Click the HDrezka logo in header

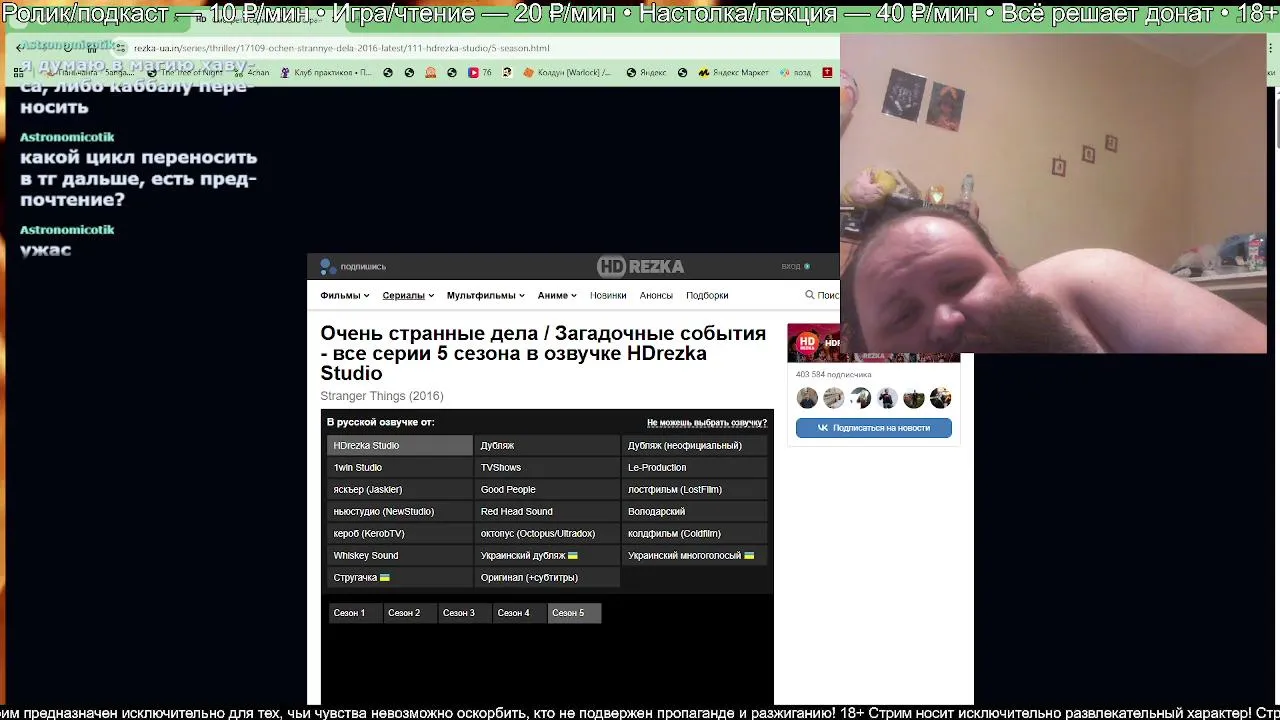tap(640, 266)
